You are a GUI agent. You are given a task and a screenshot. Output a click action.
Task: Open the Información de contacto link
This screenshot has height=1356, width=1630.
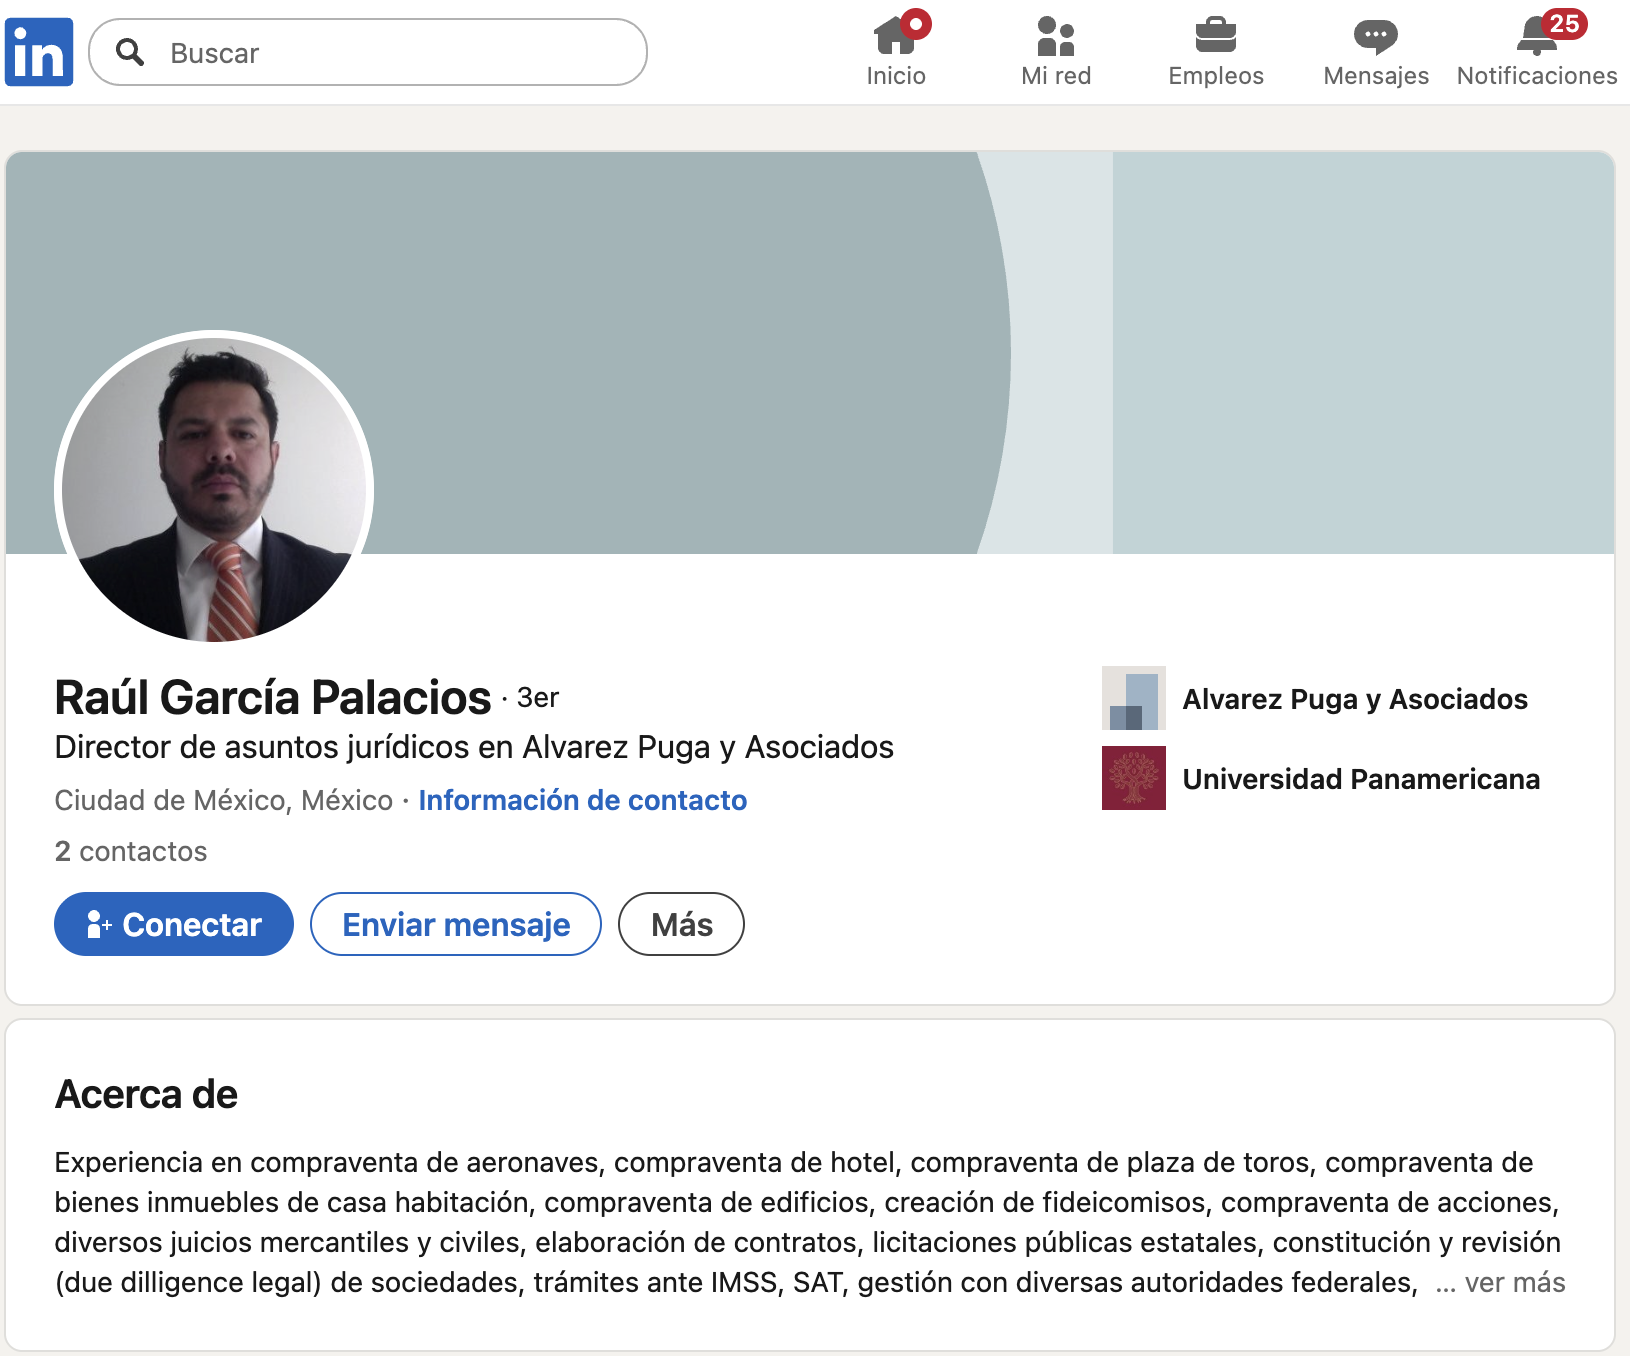(x=582, y=800)
